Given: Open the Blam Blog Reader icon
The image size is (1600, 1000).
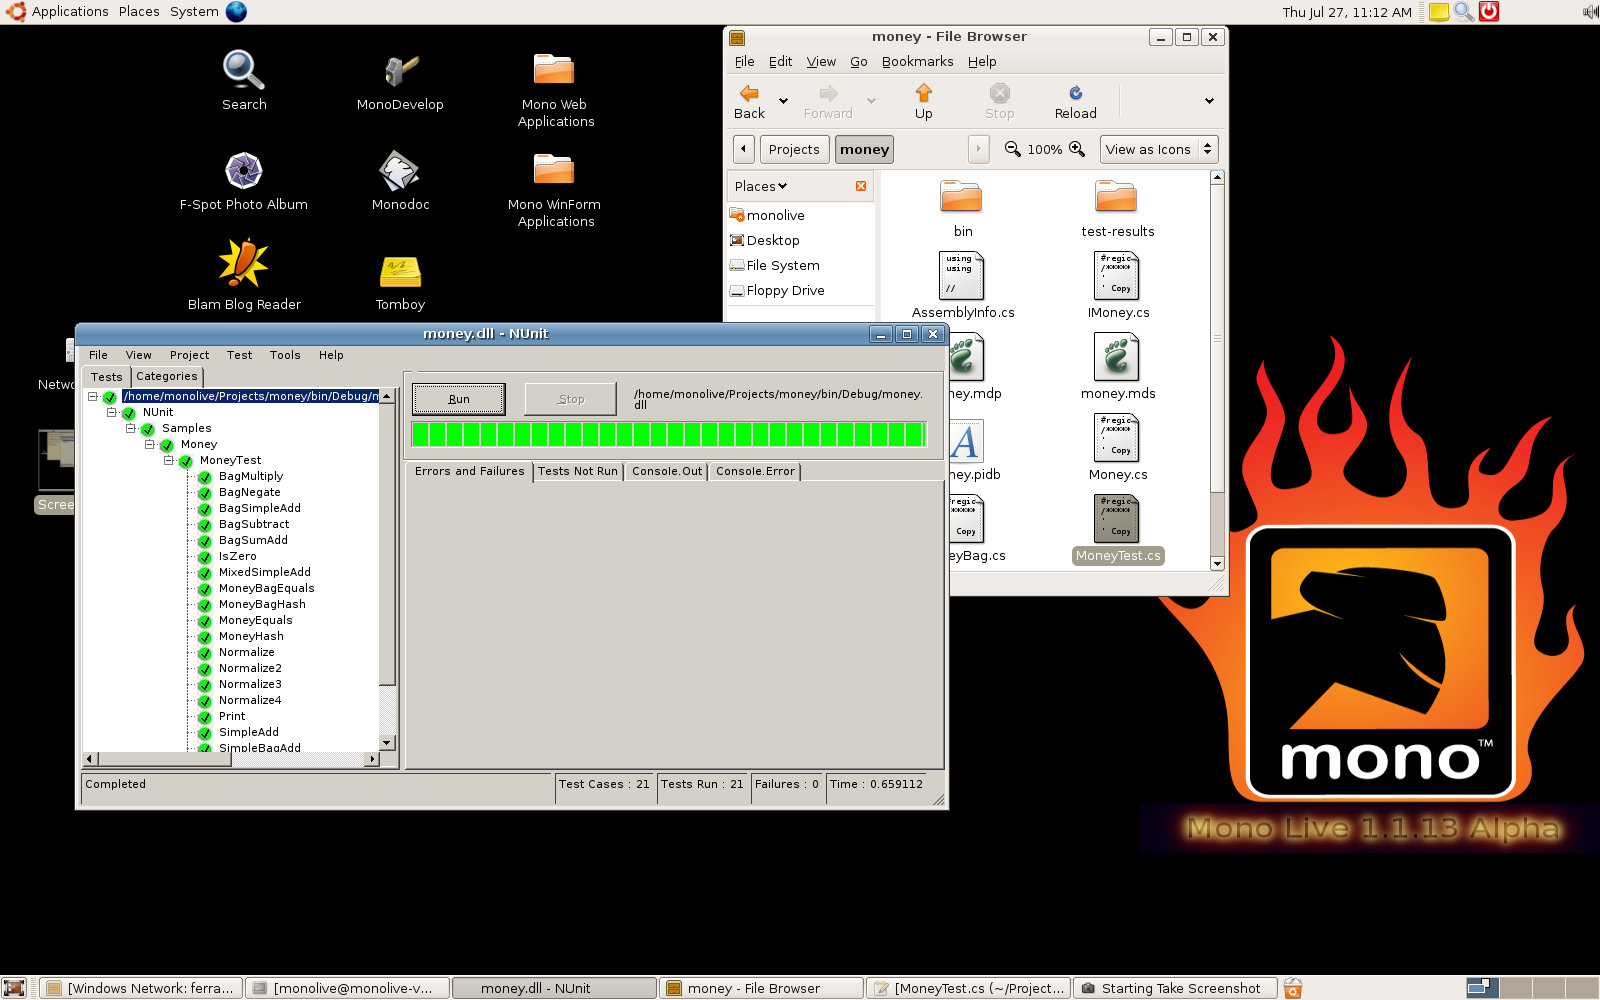Looking at the screenshot, I should (243, 264).
